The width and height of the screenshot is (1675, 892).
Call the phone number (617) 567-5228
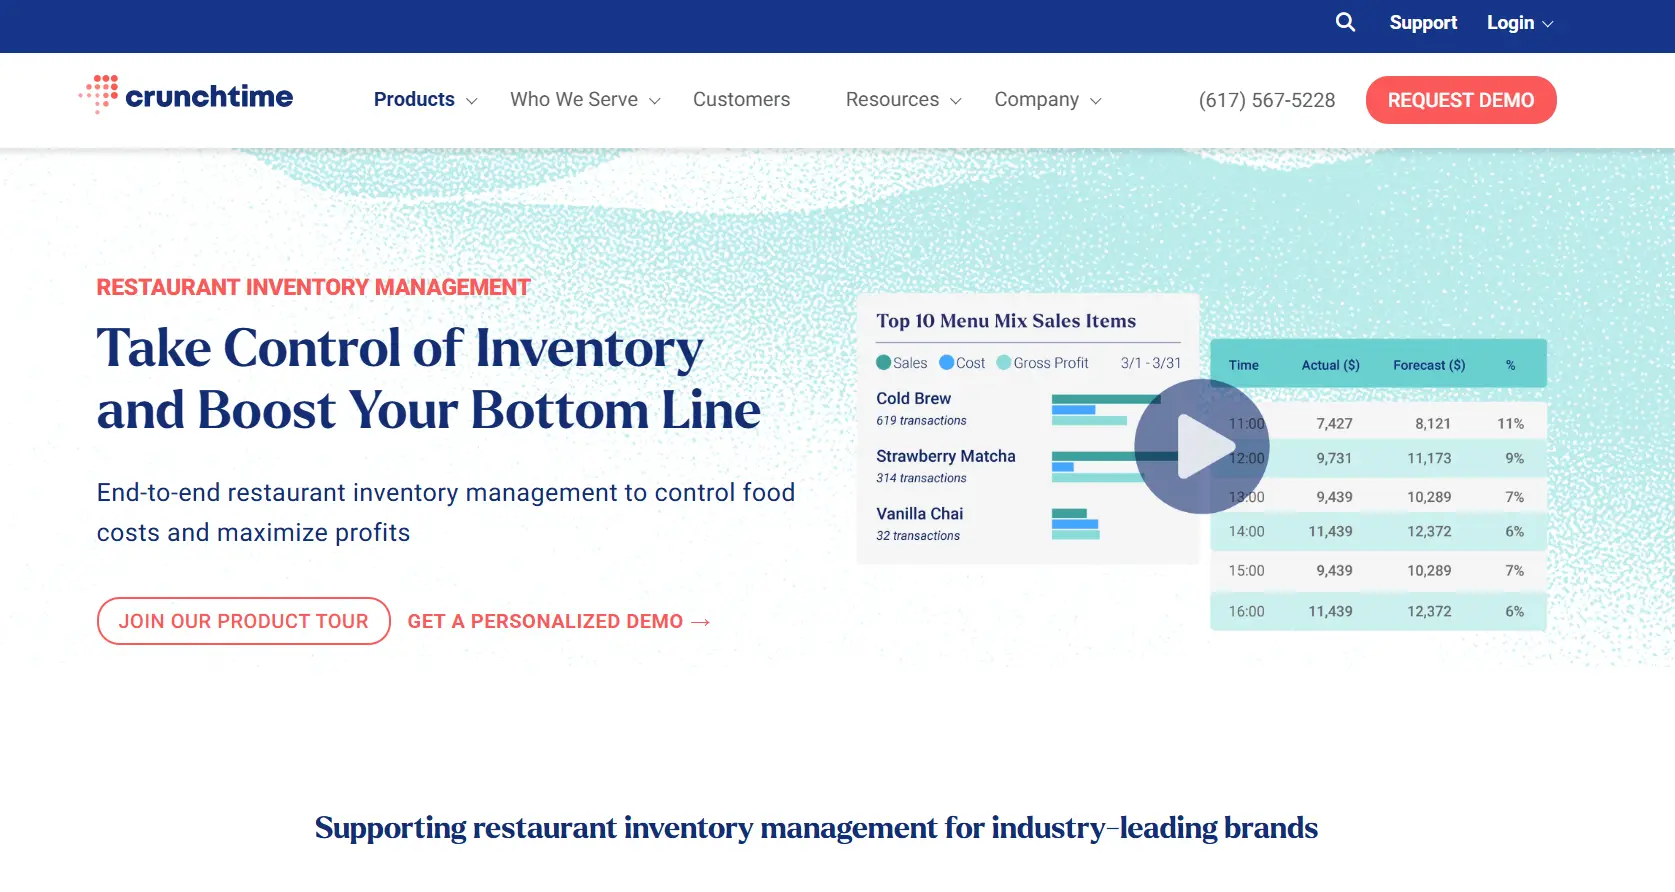[1267, 100]
